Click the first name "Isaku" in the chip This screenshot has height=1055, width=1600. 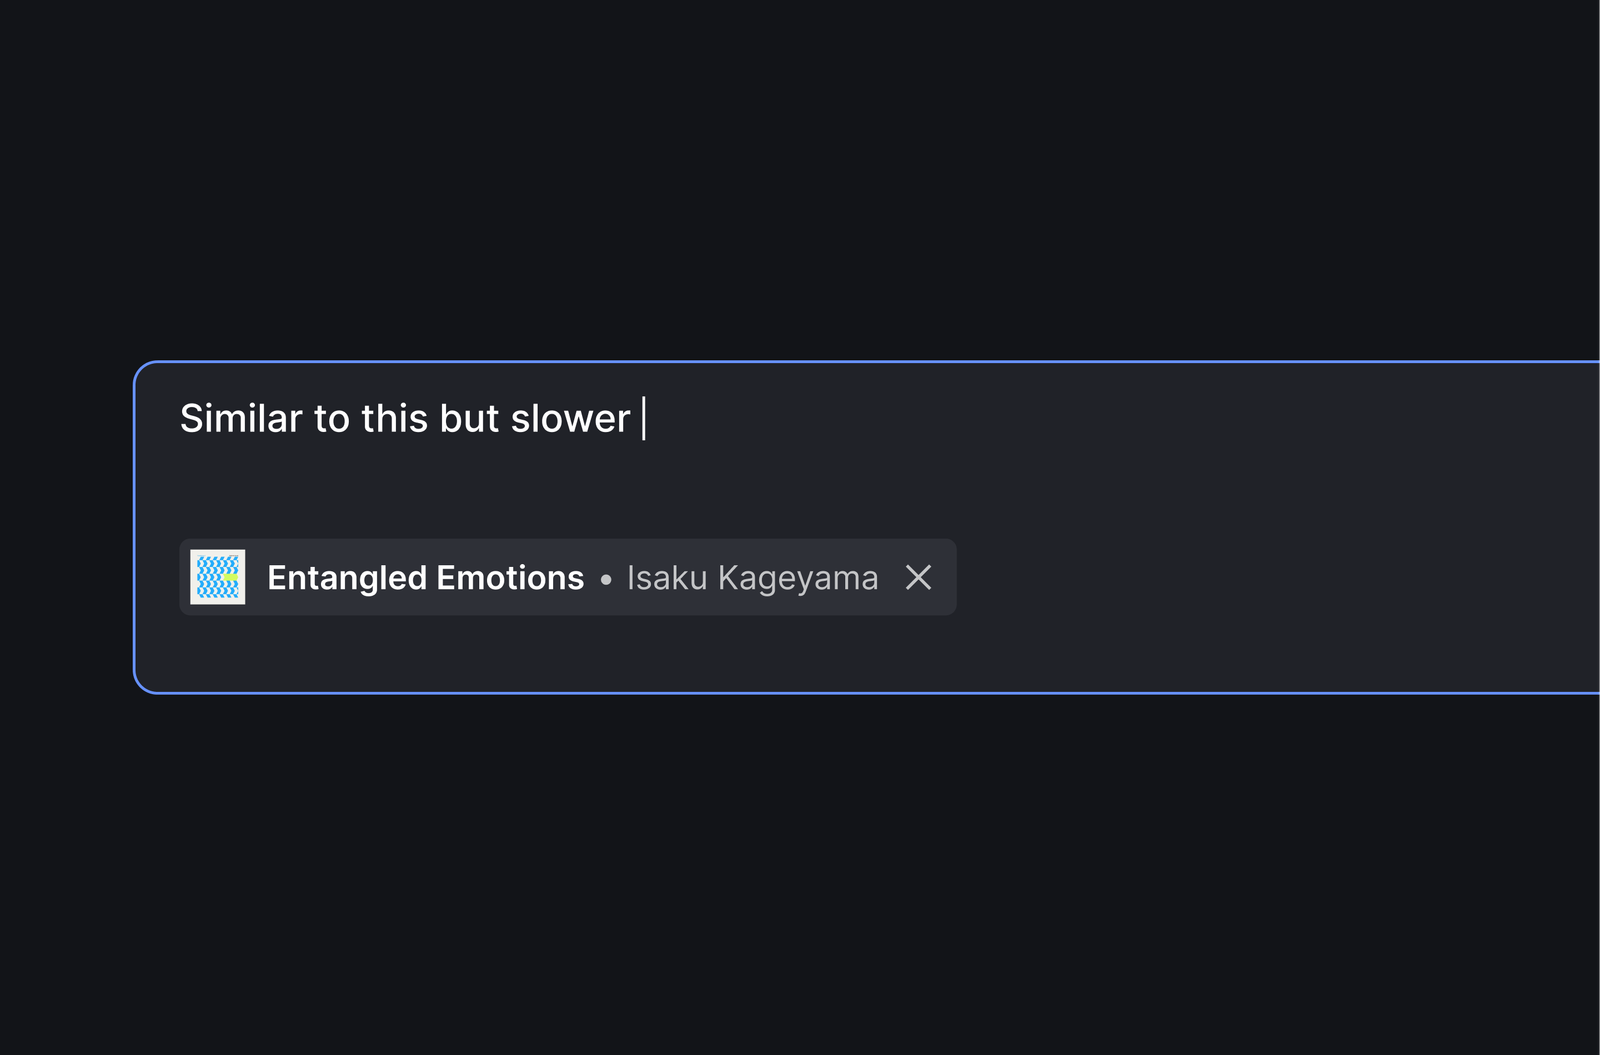point(667,578)
